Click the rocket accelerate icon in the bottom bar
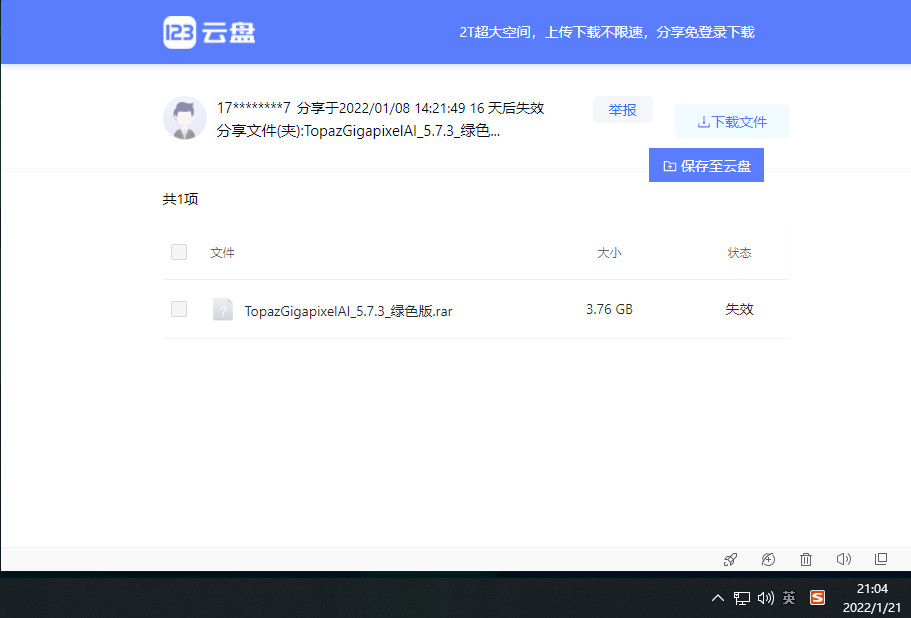Viewport: 911px width, 618px height. click(730, 559)
